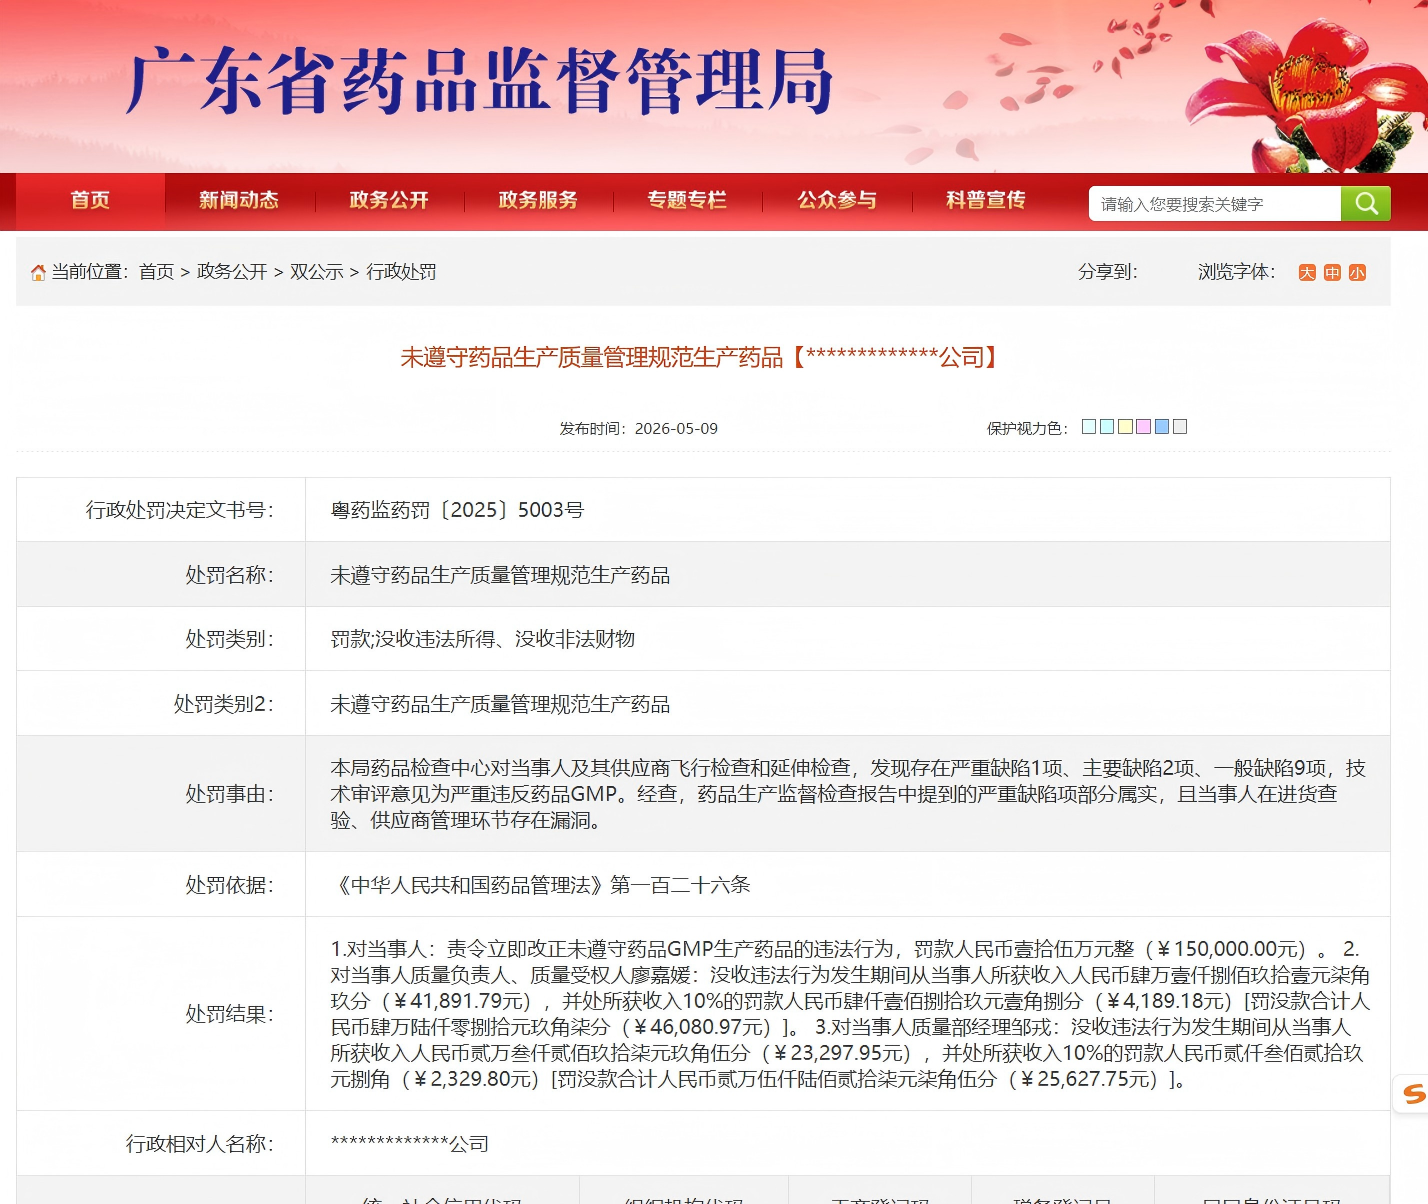This screenshot has width=1428, height=1204.
Task: Open the 新闻动态 menu item
Action: tap(239, 200)
